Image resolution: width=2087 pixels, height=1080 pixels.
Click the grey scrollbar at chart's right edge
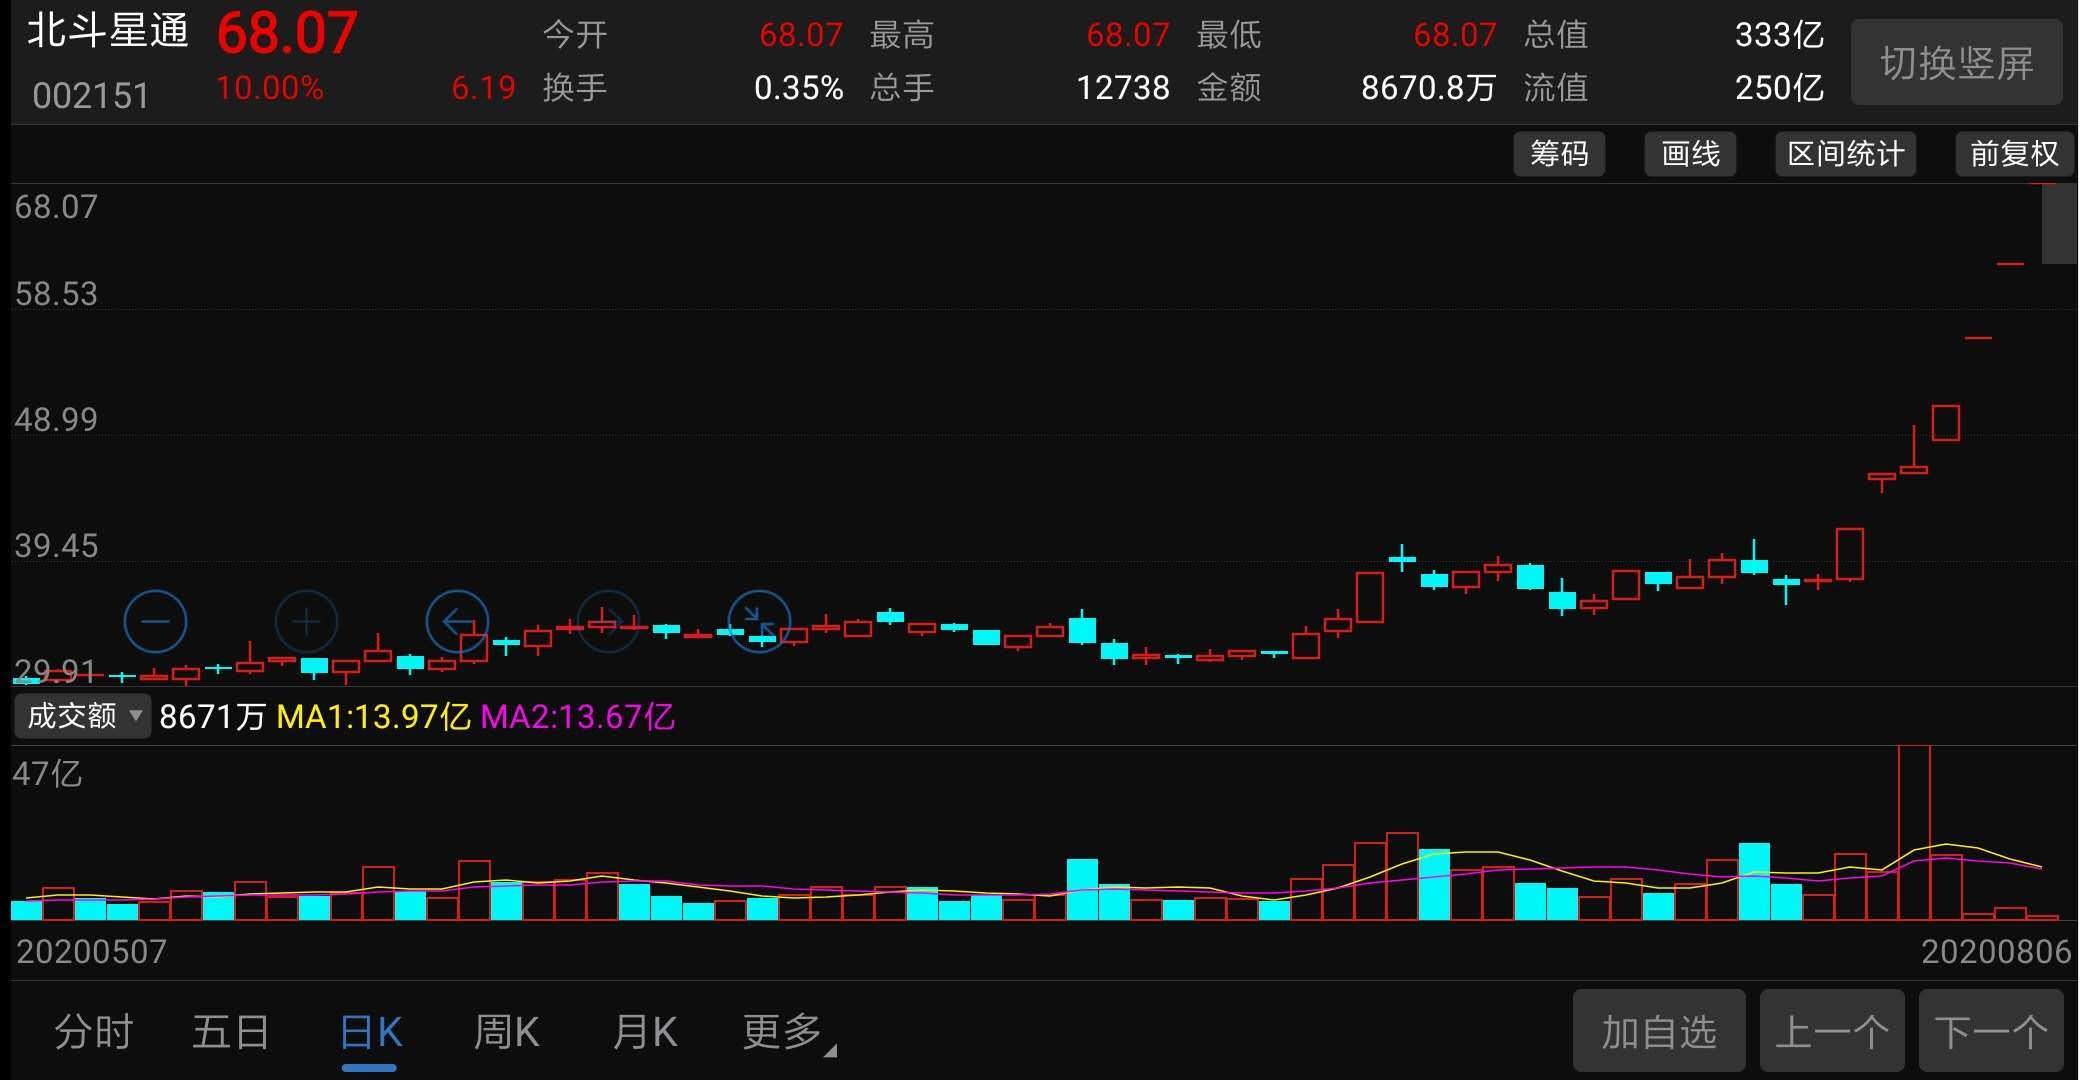click(2059, 224)
